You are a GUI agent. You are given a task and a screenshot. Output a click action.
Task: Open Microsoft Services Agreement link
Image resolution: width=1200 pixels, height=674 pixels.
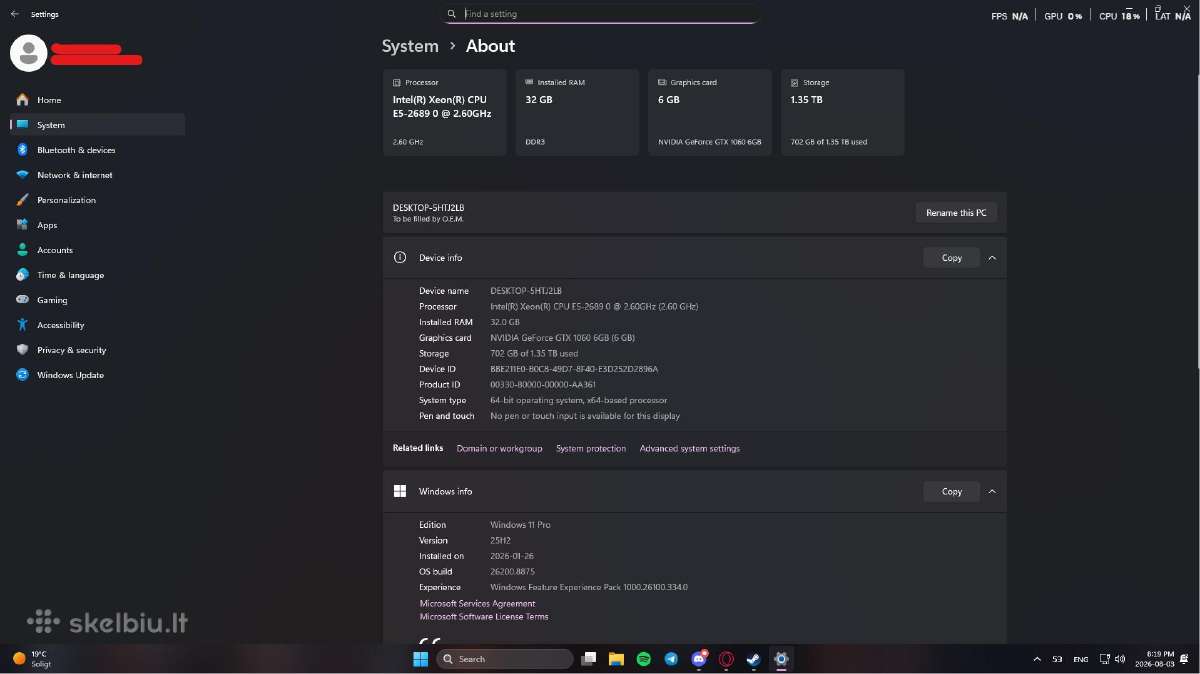(477, 604)
